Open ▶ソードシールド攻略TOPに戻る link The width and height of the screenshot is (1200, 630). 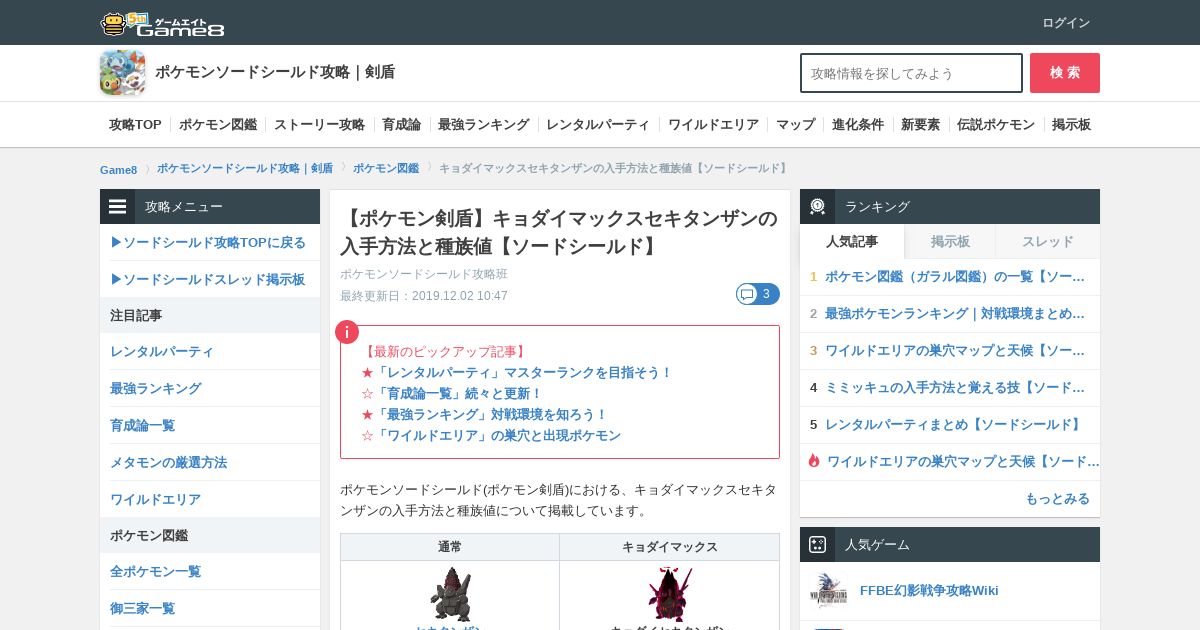point(208,243)
